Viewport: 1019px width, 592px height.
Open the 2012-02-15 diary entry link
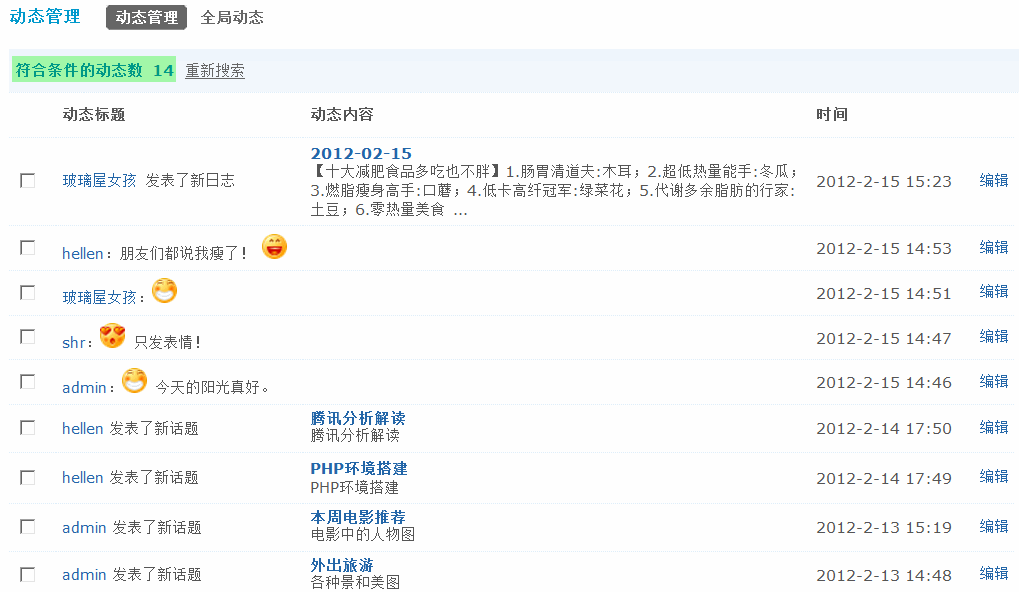click(x=361, y=153)
